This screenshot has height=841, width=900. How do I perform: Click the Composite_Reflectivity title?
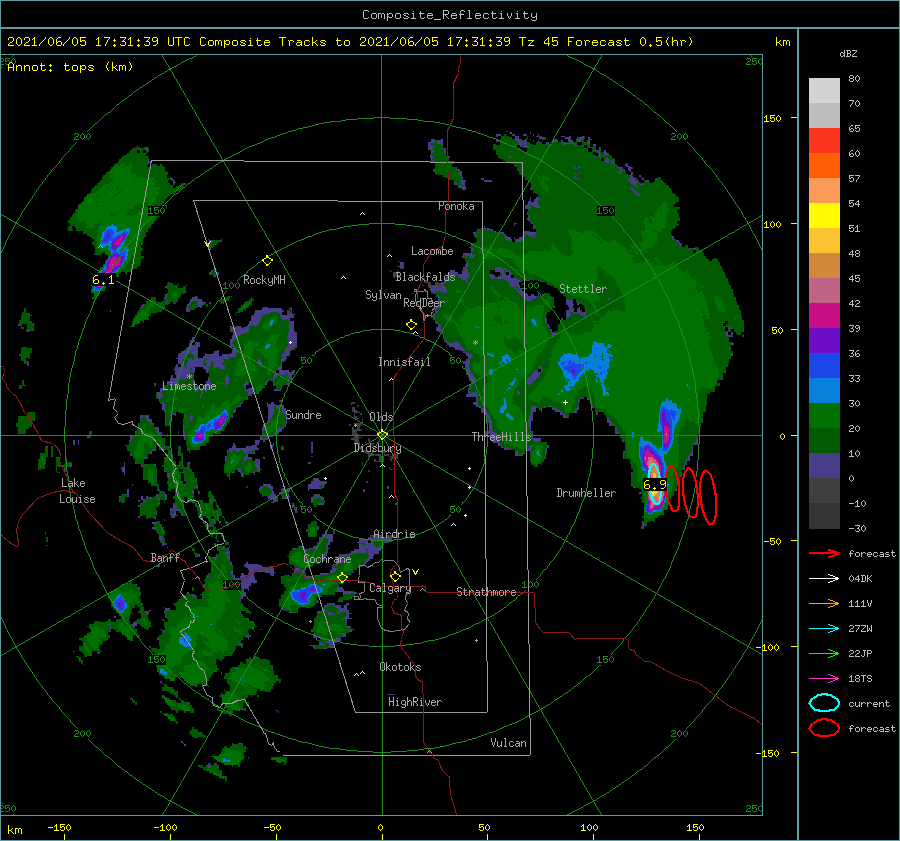[450, 15]
